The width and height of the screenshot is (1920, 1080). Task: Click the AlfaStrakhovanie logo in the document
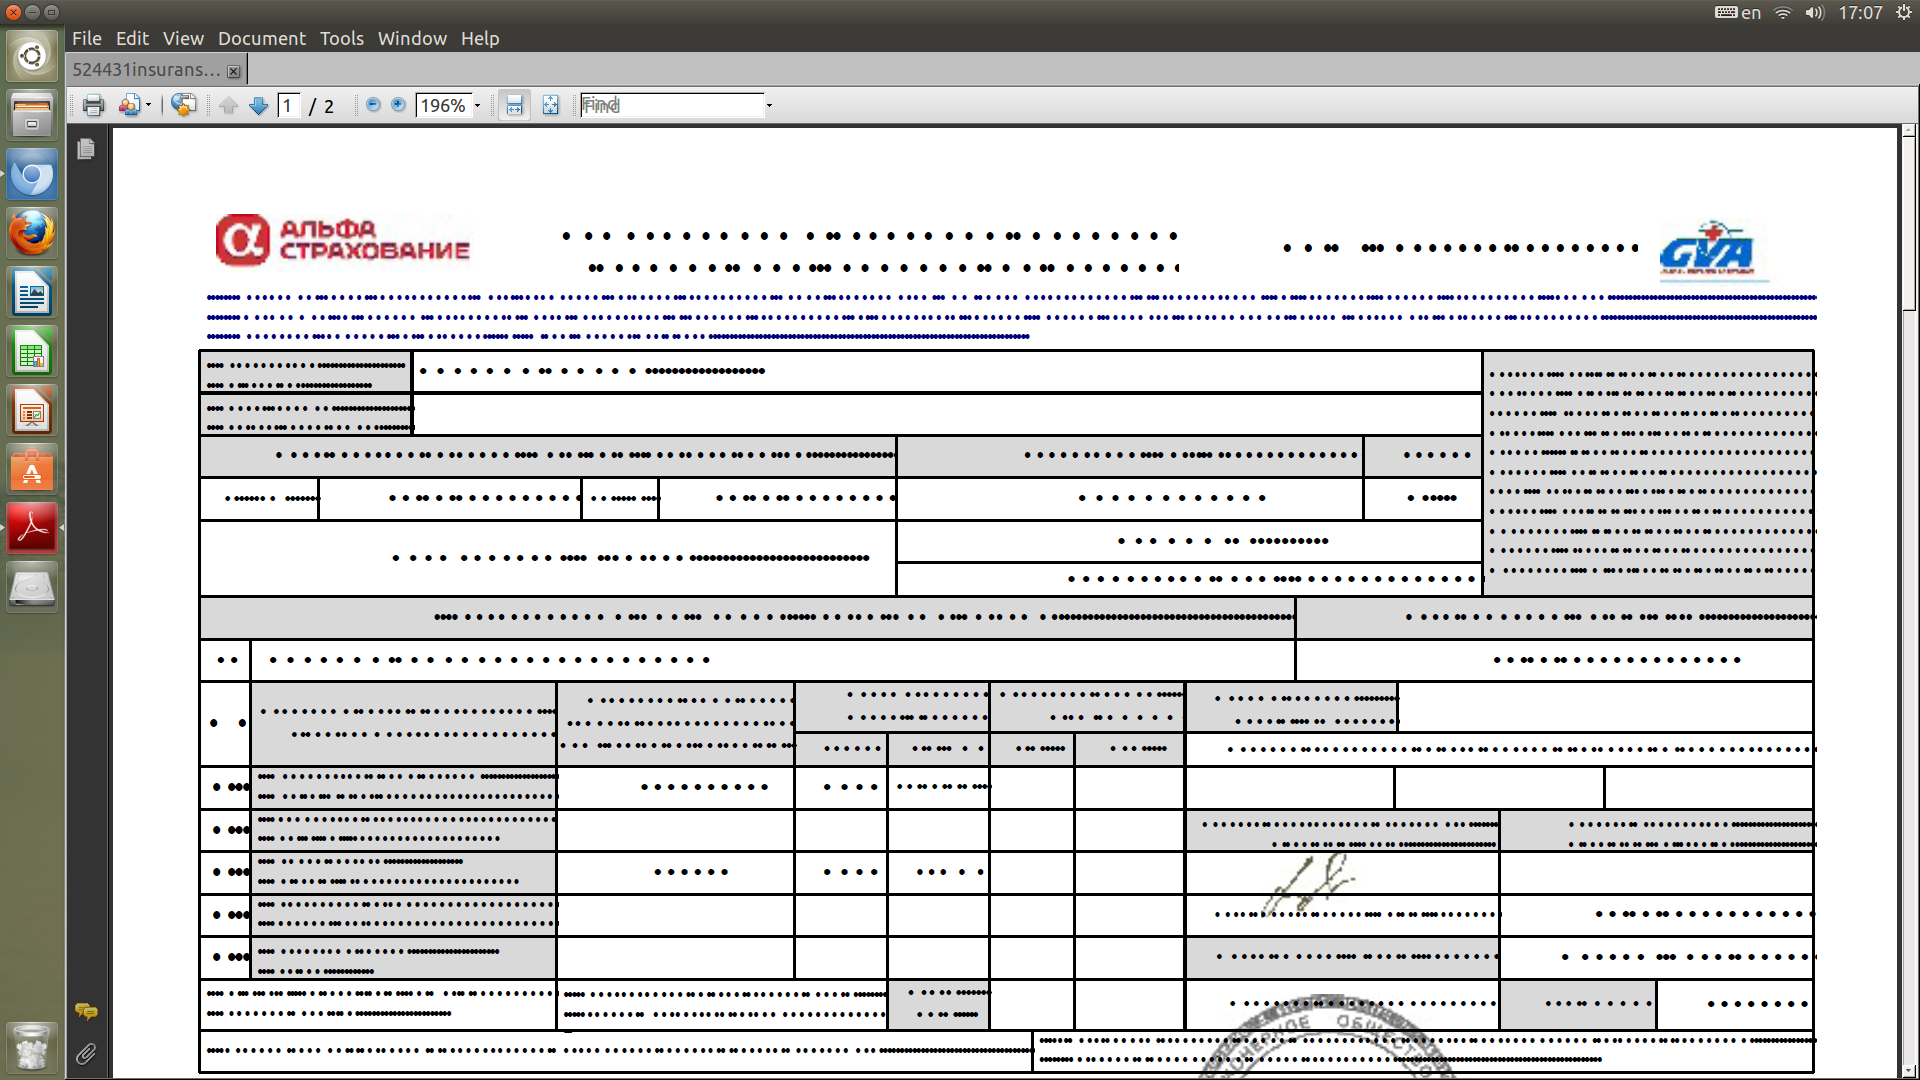pos(342,240)
